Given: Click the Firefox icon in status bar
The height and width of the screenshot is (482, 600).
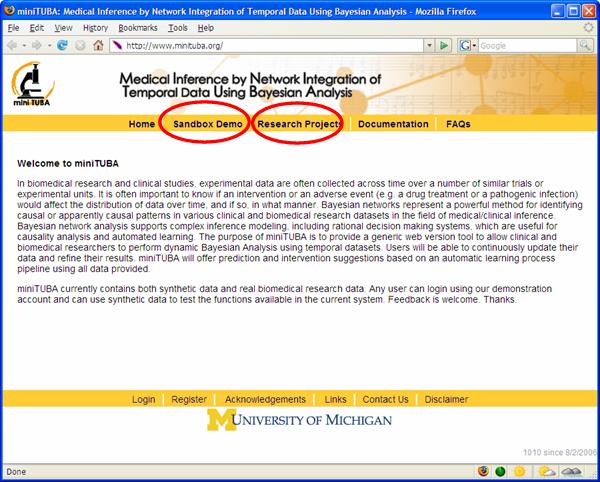Looking at the screenshot, I should coord(483,471).
